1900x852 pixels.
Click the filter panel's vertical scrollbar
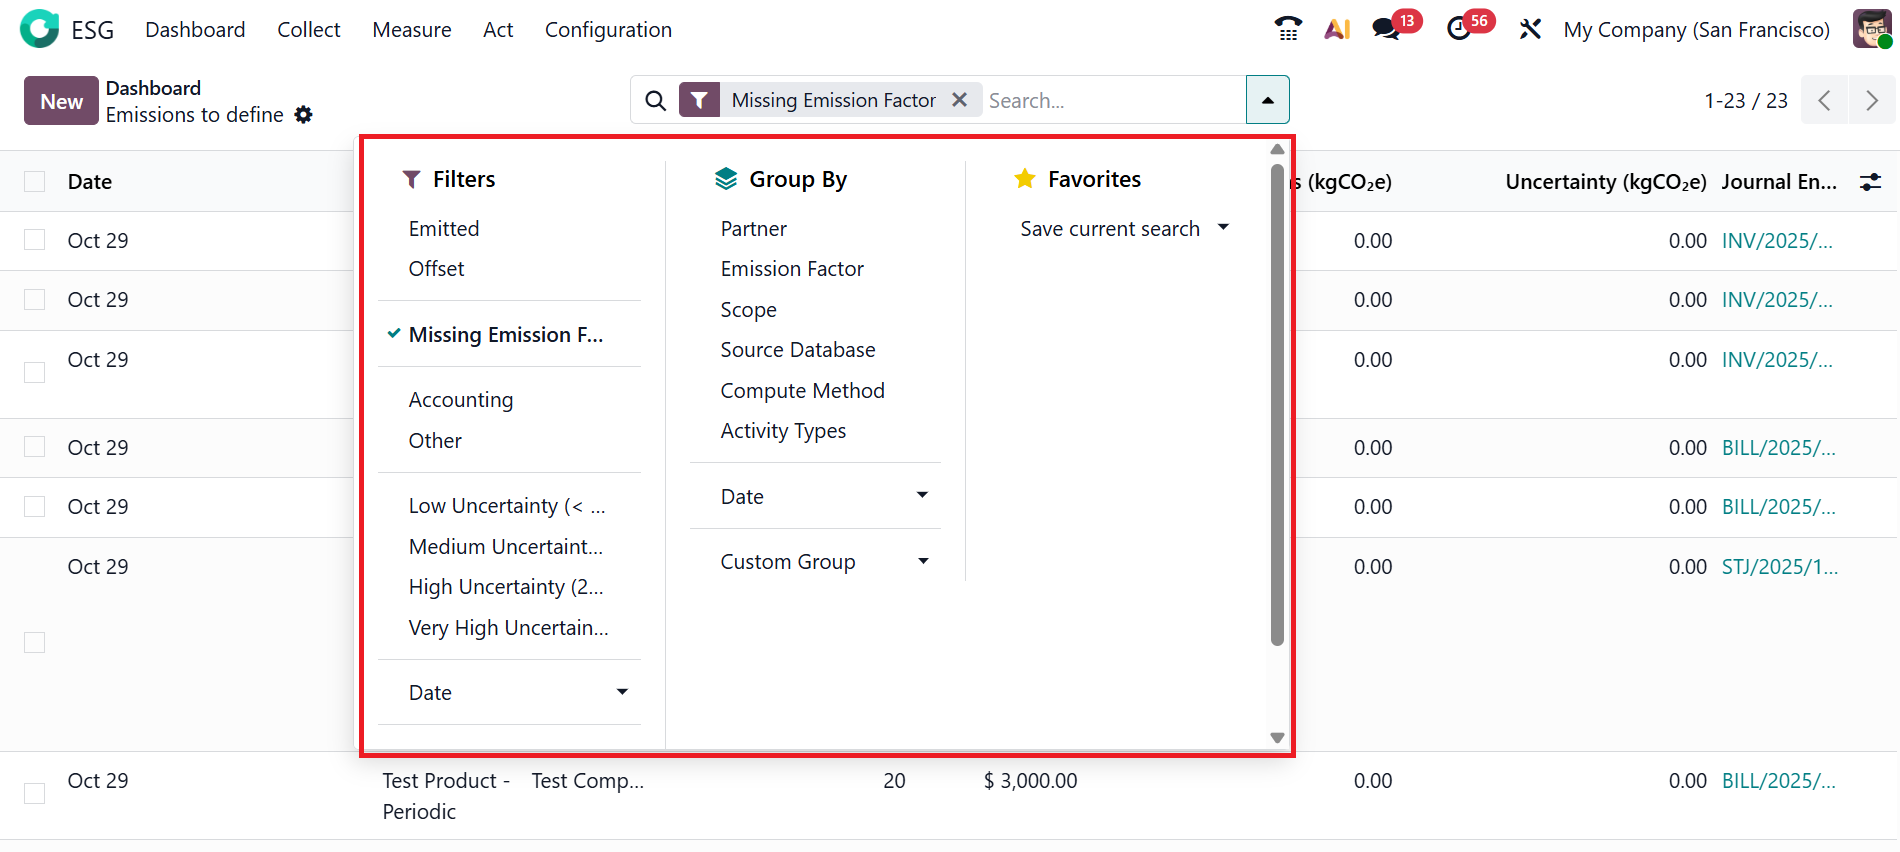(x=1277, y=400)
